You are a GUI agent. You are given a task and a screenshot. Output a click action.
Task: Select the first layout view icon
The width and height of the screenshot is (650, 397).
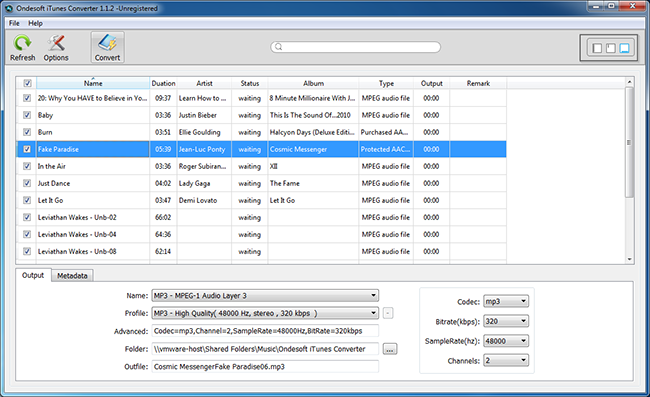597,48
